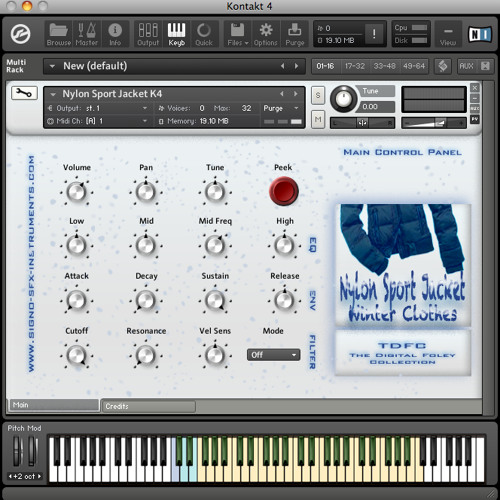
Task: Click the Mid Freq knob
Action: pos(215,246)
